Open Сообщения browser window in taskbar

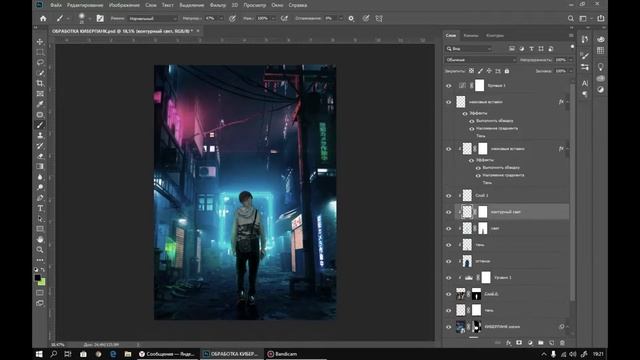[167, 354]
